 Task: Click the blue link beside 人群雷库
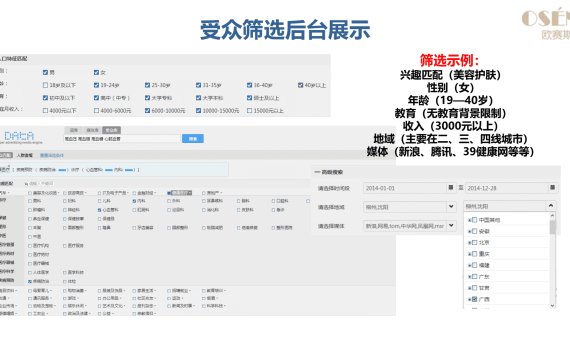(52, 155)
